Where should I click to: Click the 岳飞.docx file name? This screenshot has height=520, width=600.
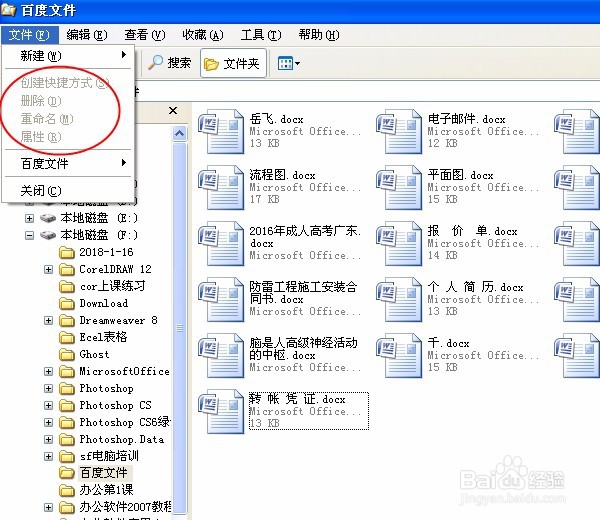(x=276, y=119)
